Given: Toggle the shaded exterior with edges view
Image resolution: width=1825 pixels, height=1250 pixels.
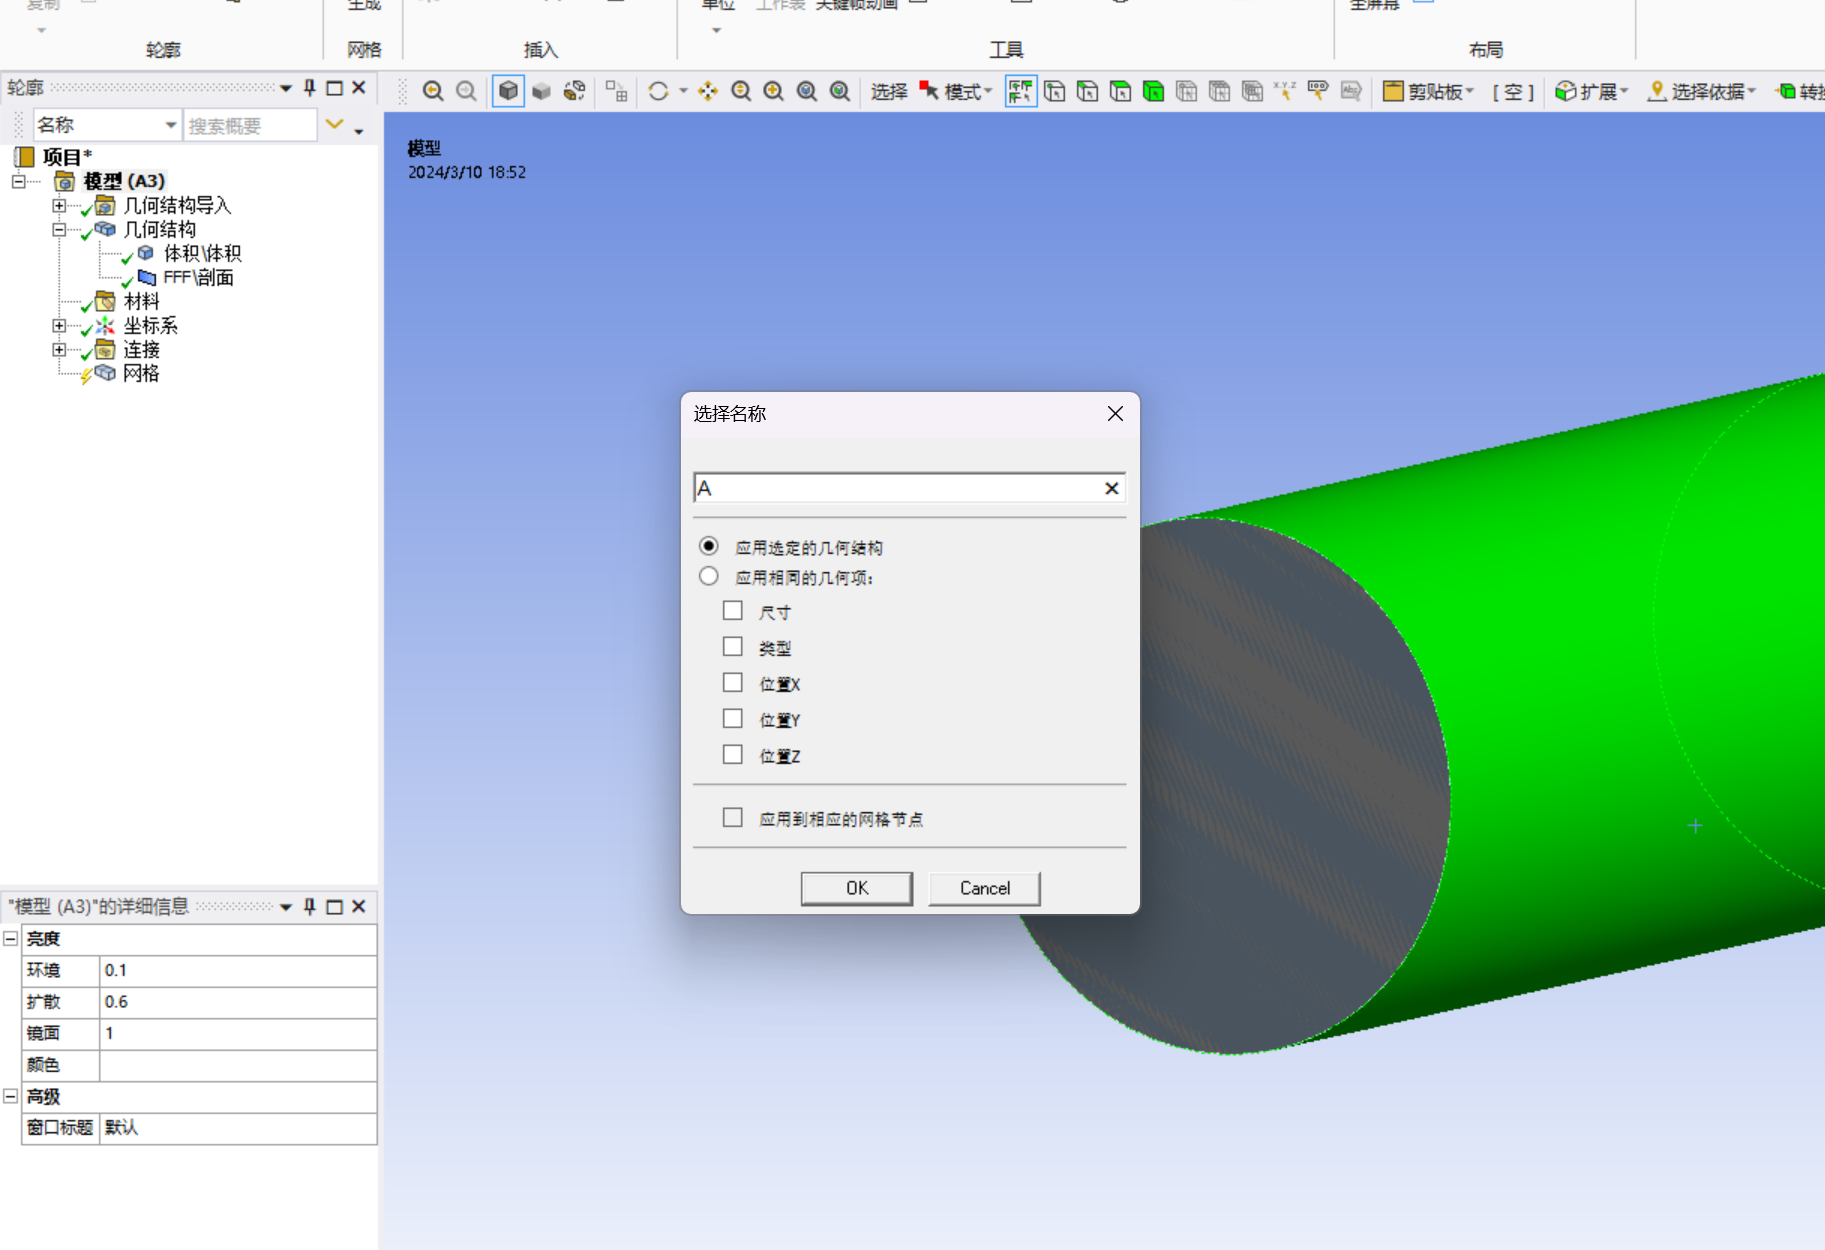Looking at the screenshot, I should tap(508, 91).
